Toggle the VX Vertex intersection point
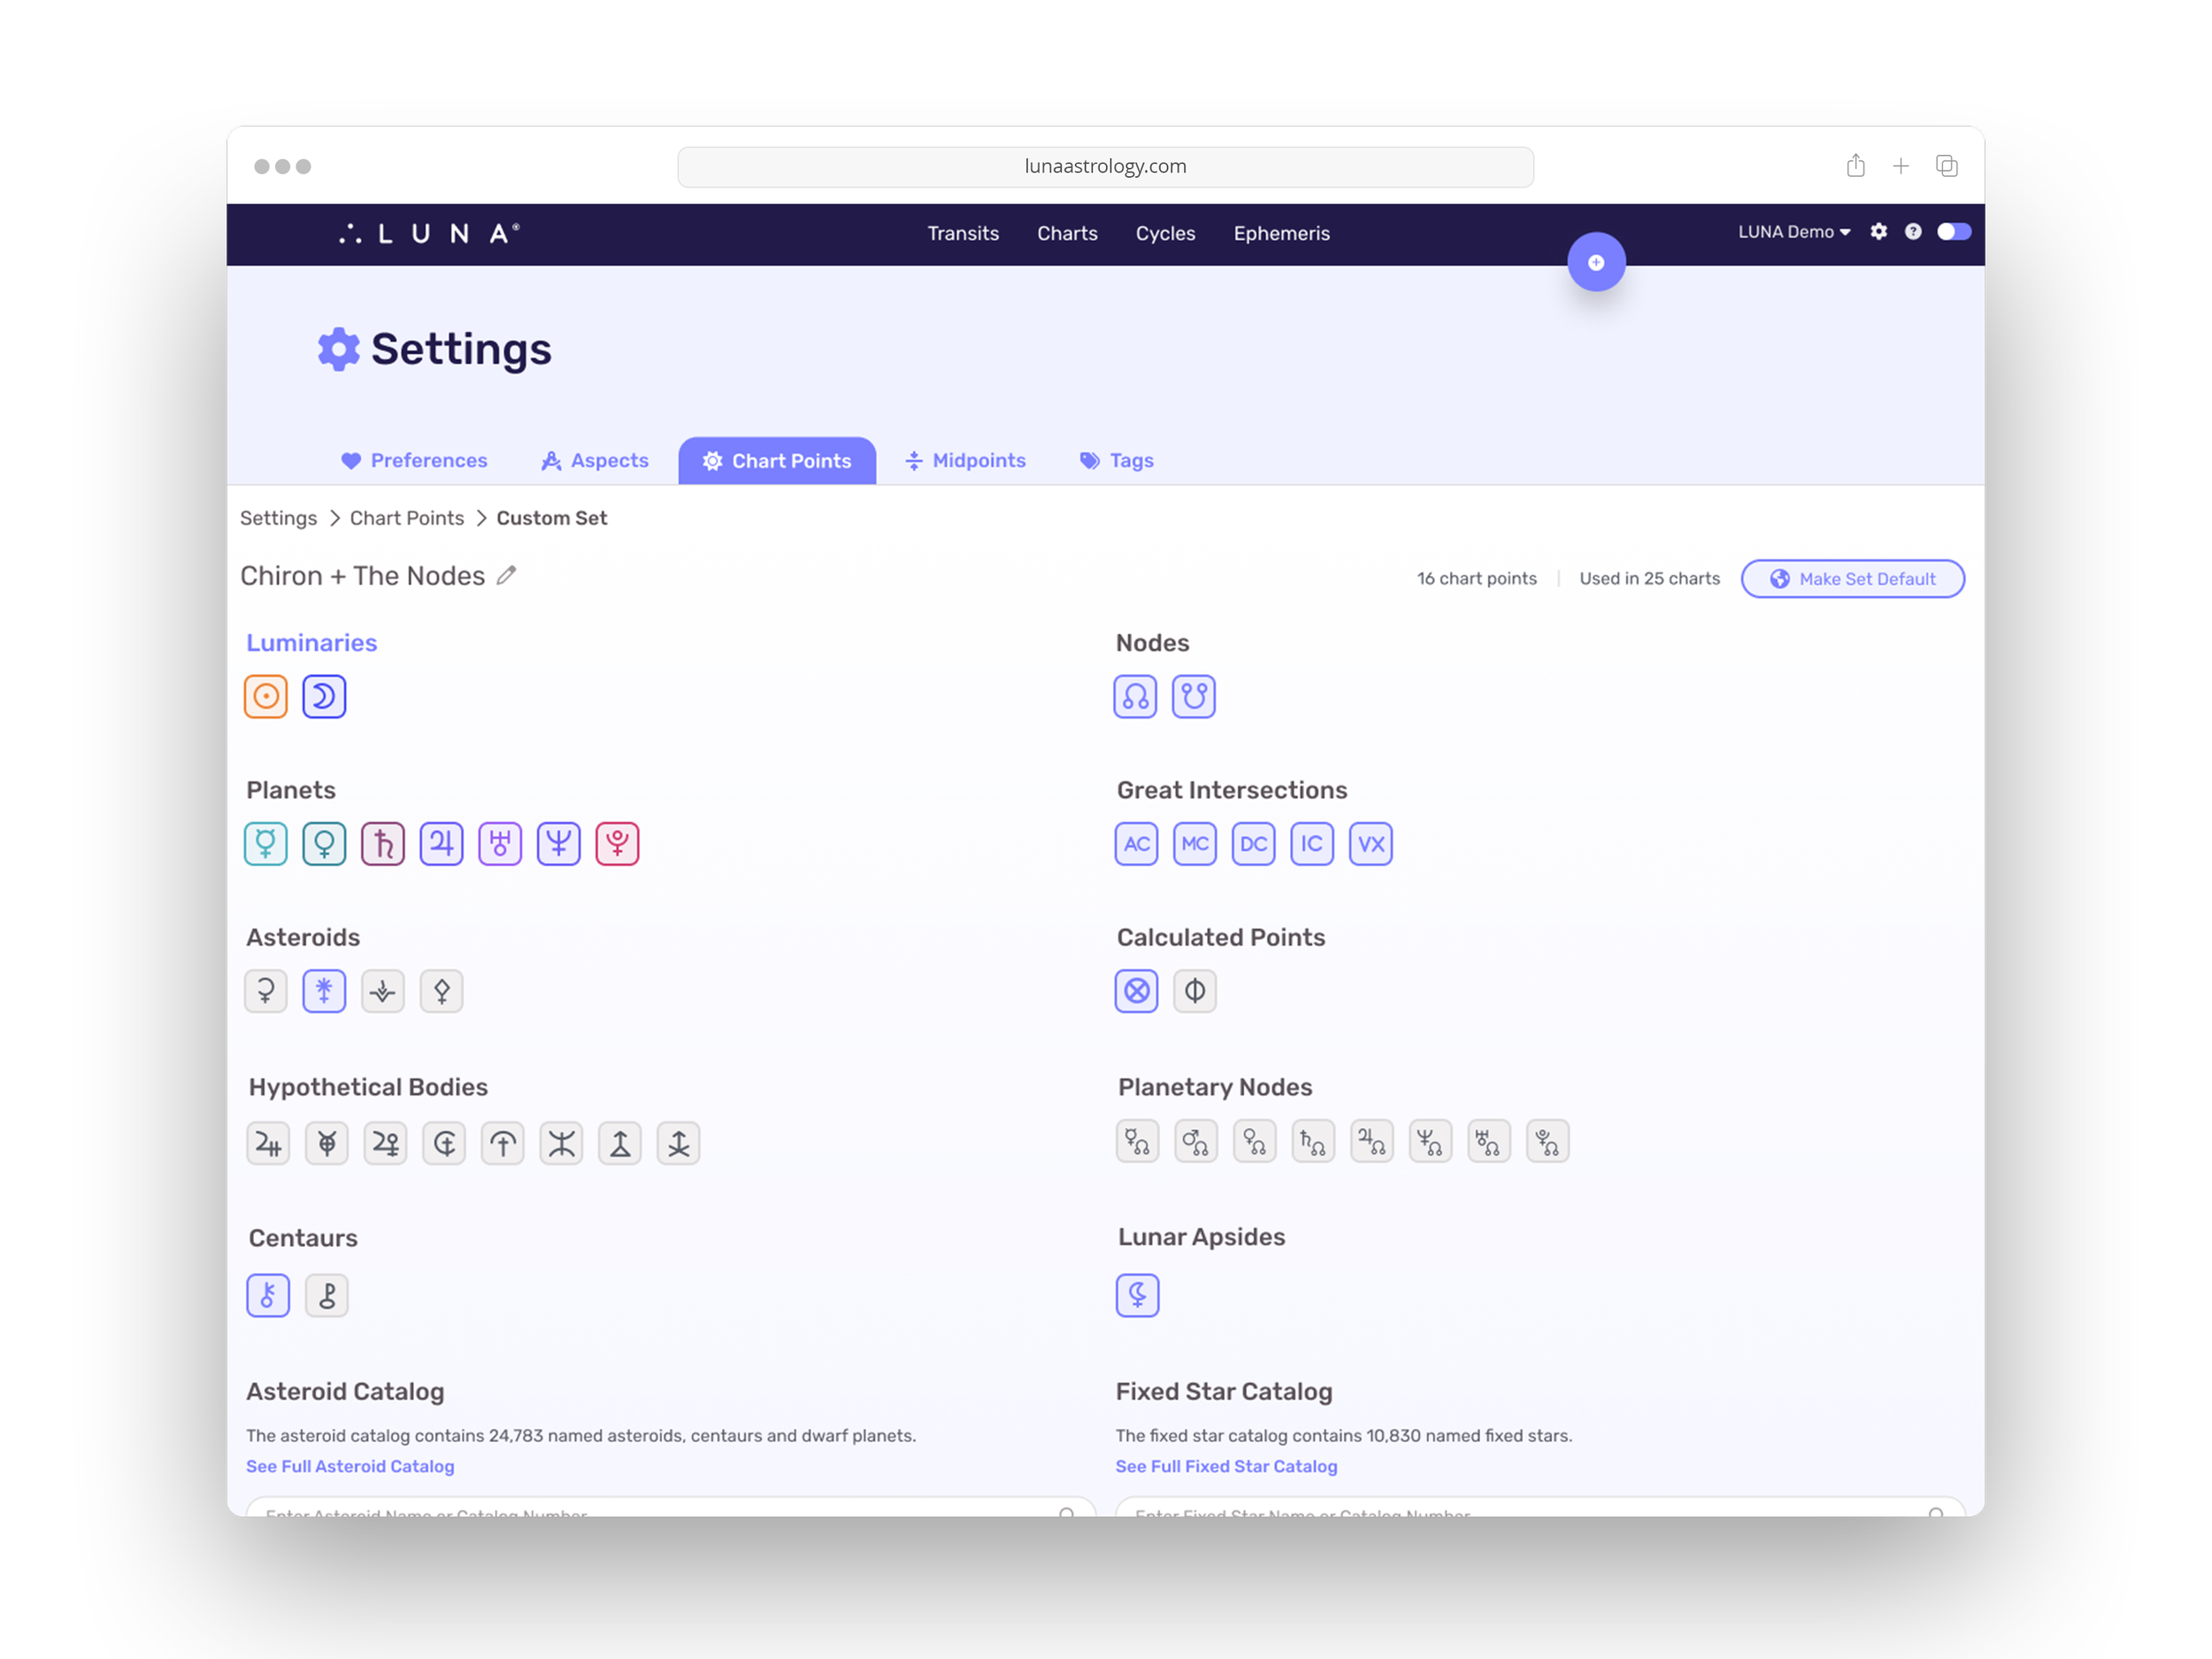This screenshot has height=1659, width=2212. [1370, 844]
